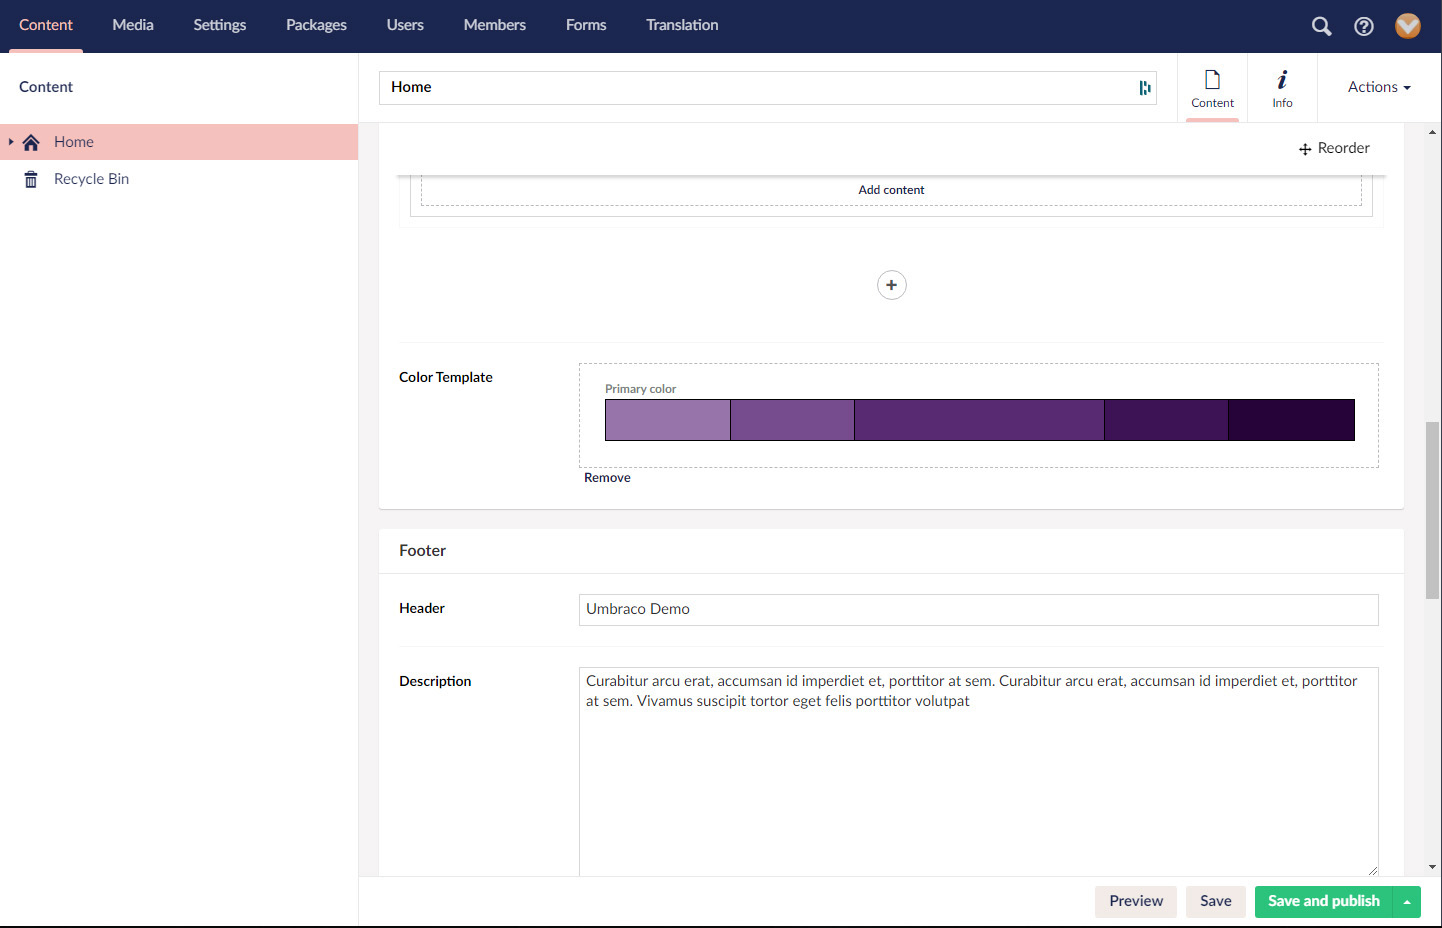Remove the selected color template
This screenshot has height=928, width=1442.
click(607, 478)
